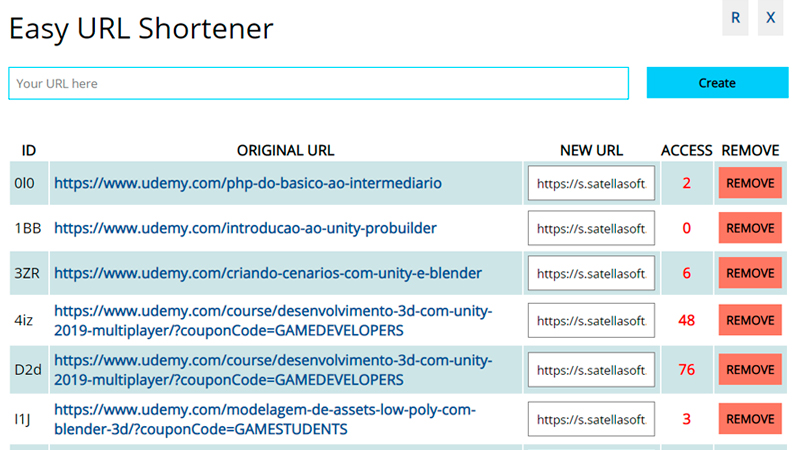Click the access count 0
This screenshot has height=450, width=800.
tap(687, 228)
